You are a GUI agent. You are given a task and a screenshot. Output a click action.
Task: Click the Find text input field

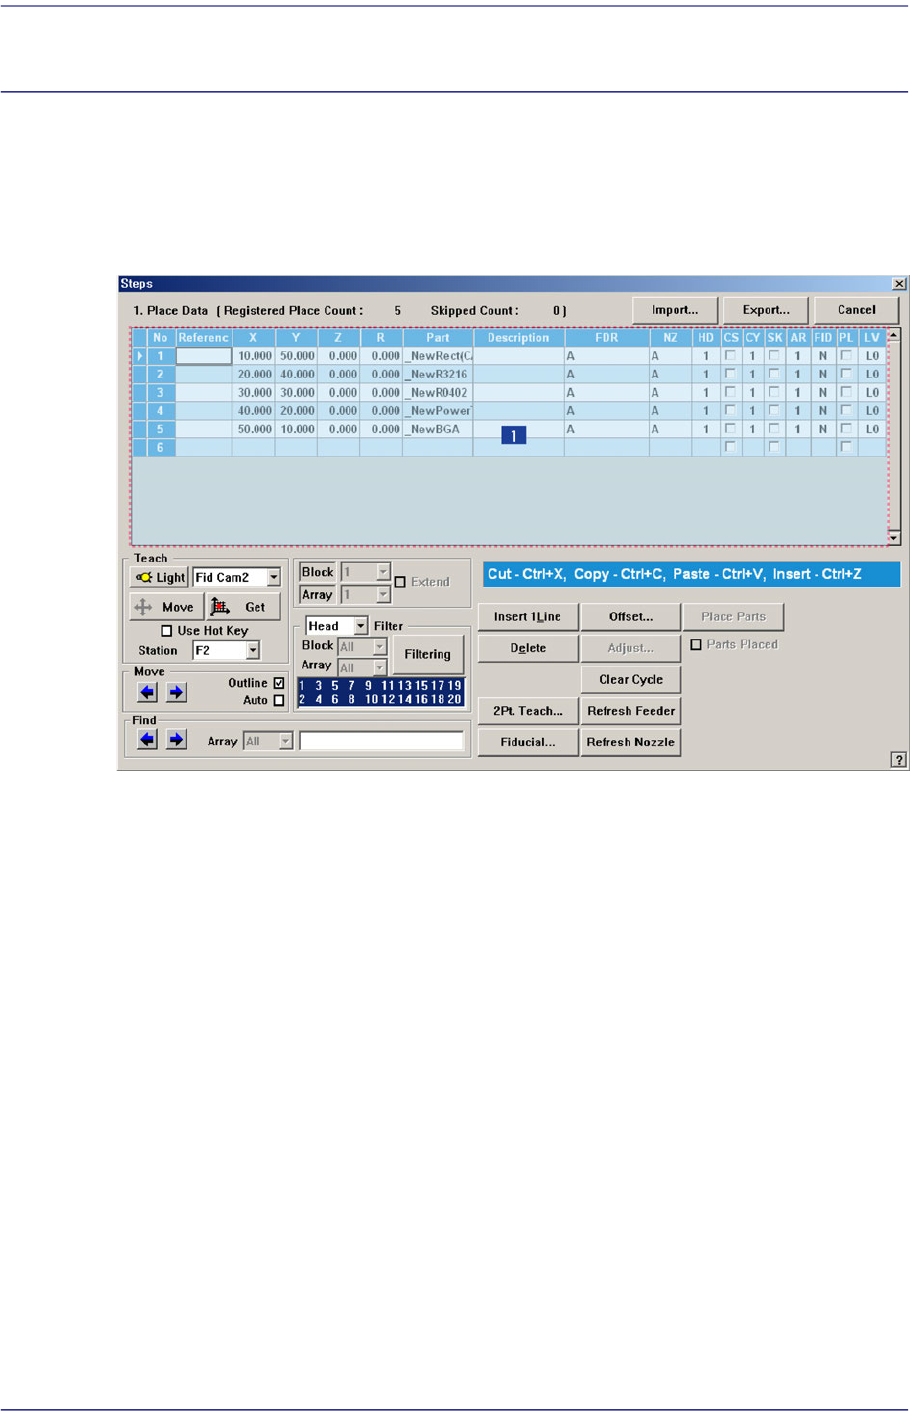click(x=381, y=741)
